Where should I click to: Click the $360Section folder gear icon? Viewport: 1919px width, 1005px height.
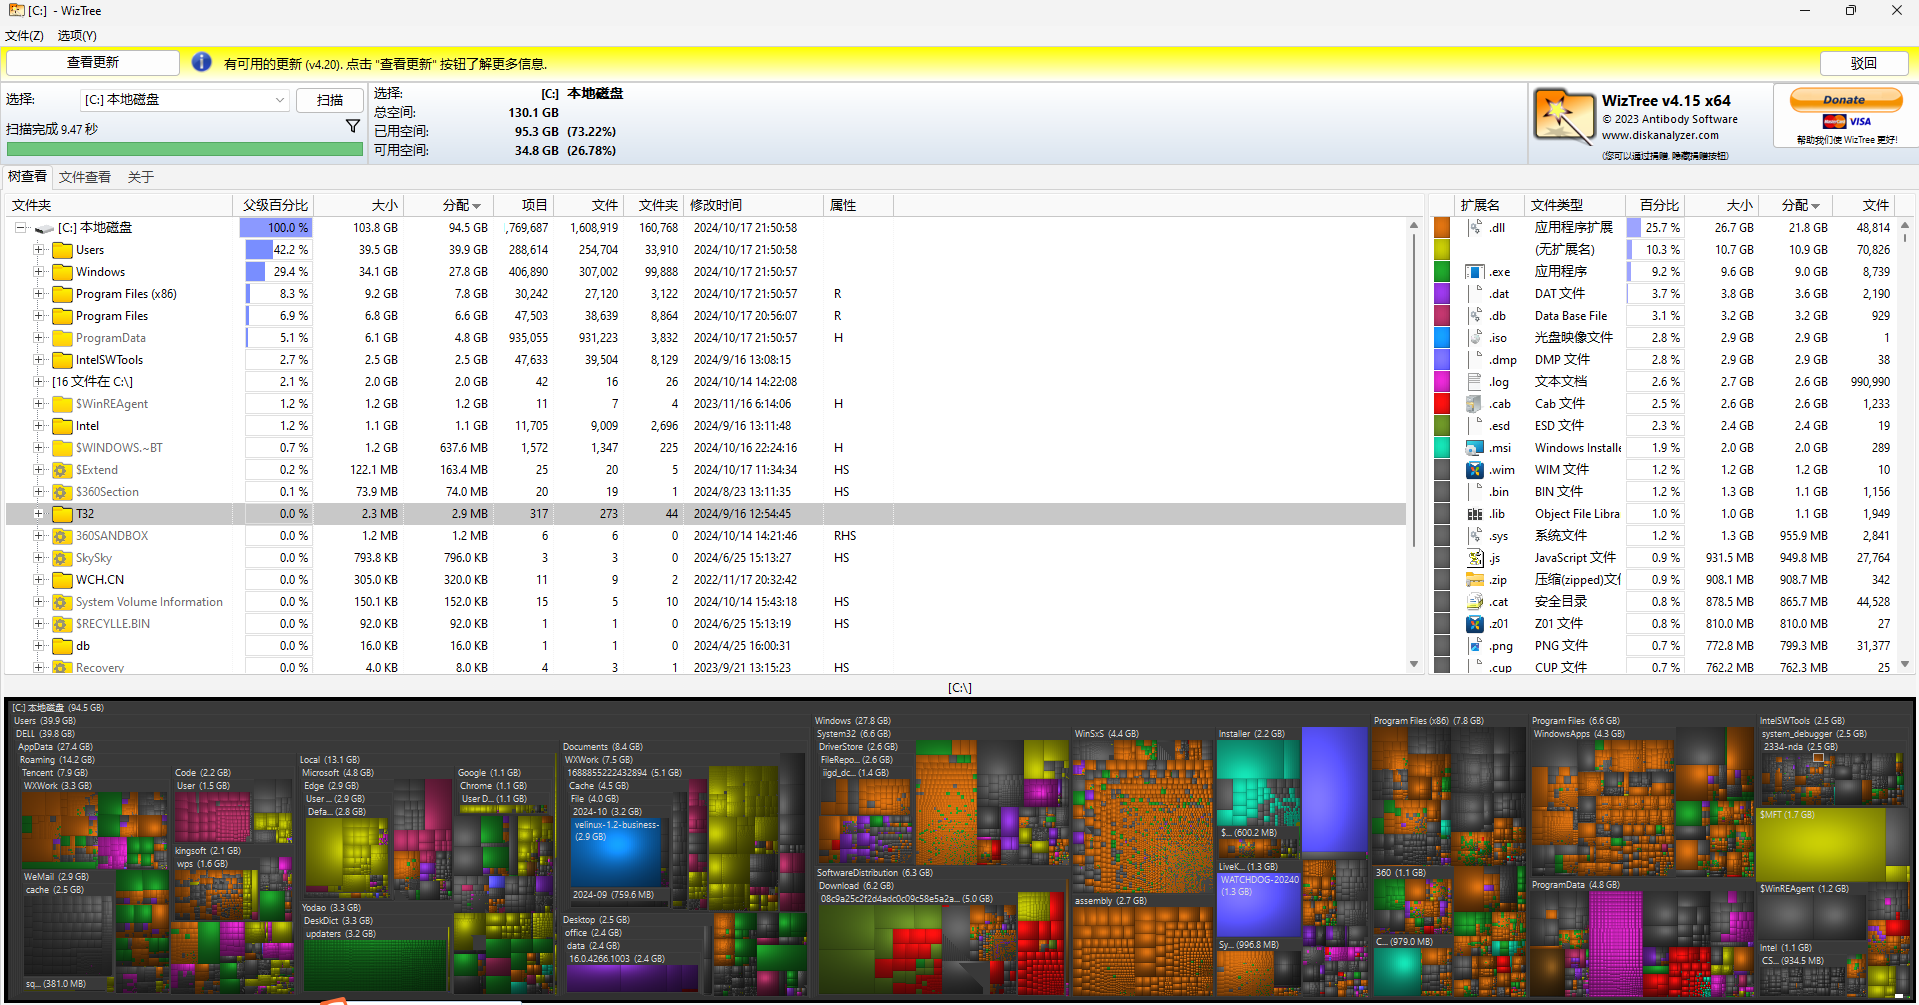(62, 492)
